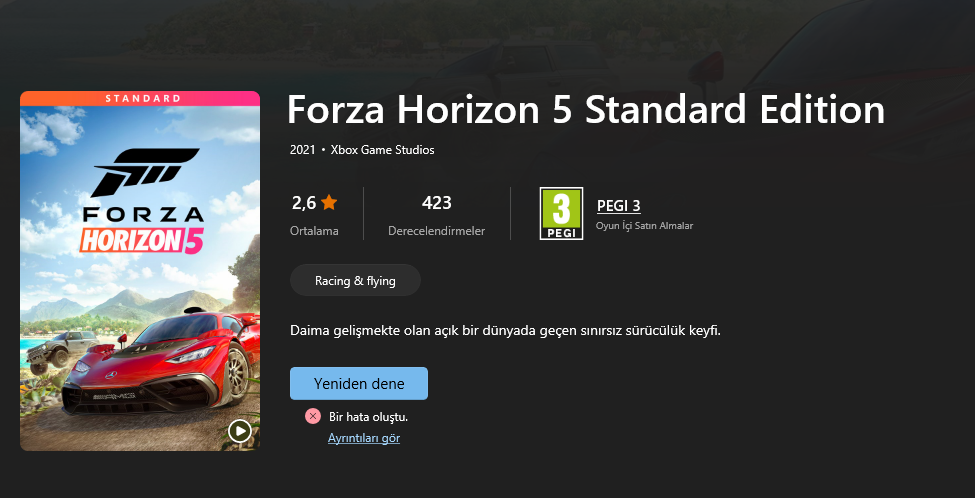Open the Ayrıntıları gör link
The width and height of the screenshot is (975, 498).
(x=364, y=438)
